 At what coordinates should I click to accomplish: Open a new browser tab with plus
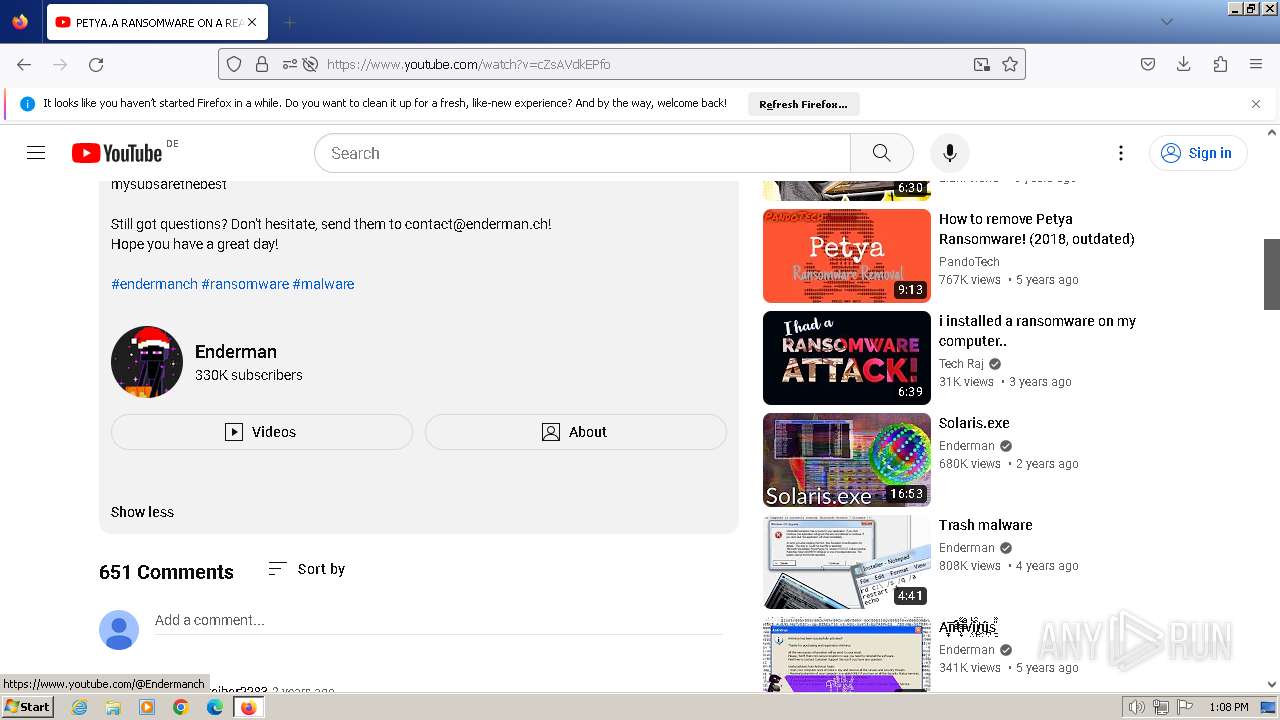(289, 22)
